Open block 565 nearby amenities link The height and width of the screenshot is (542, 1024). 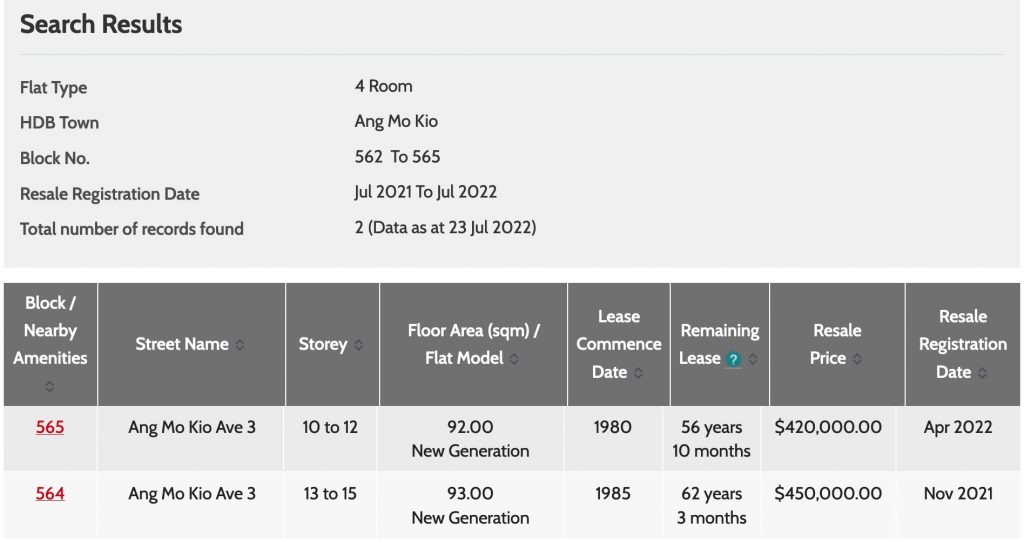tap(50, 427)
